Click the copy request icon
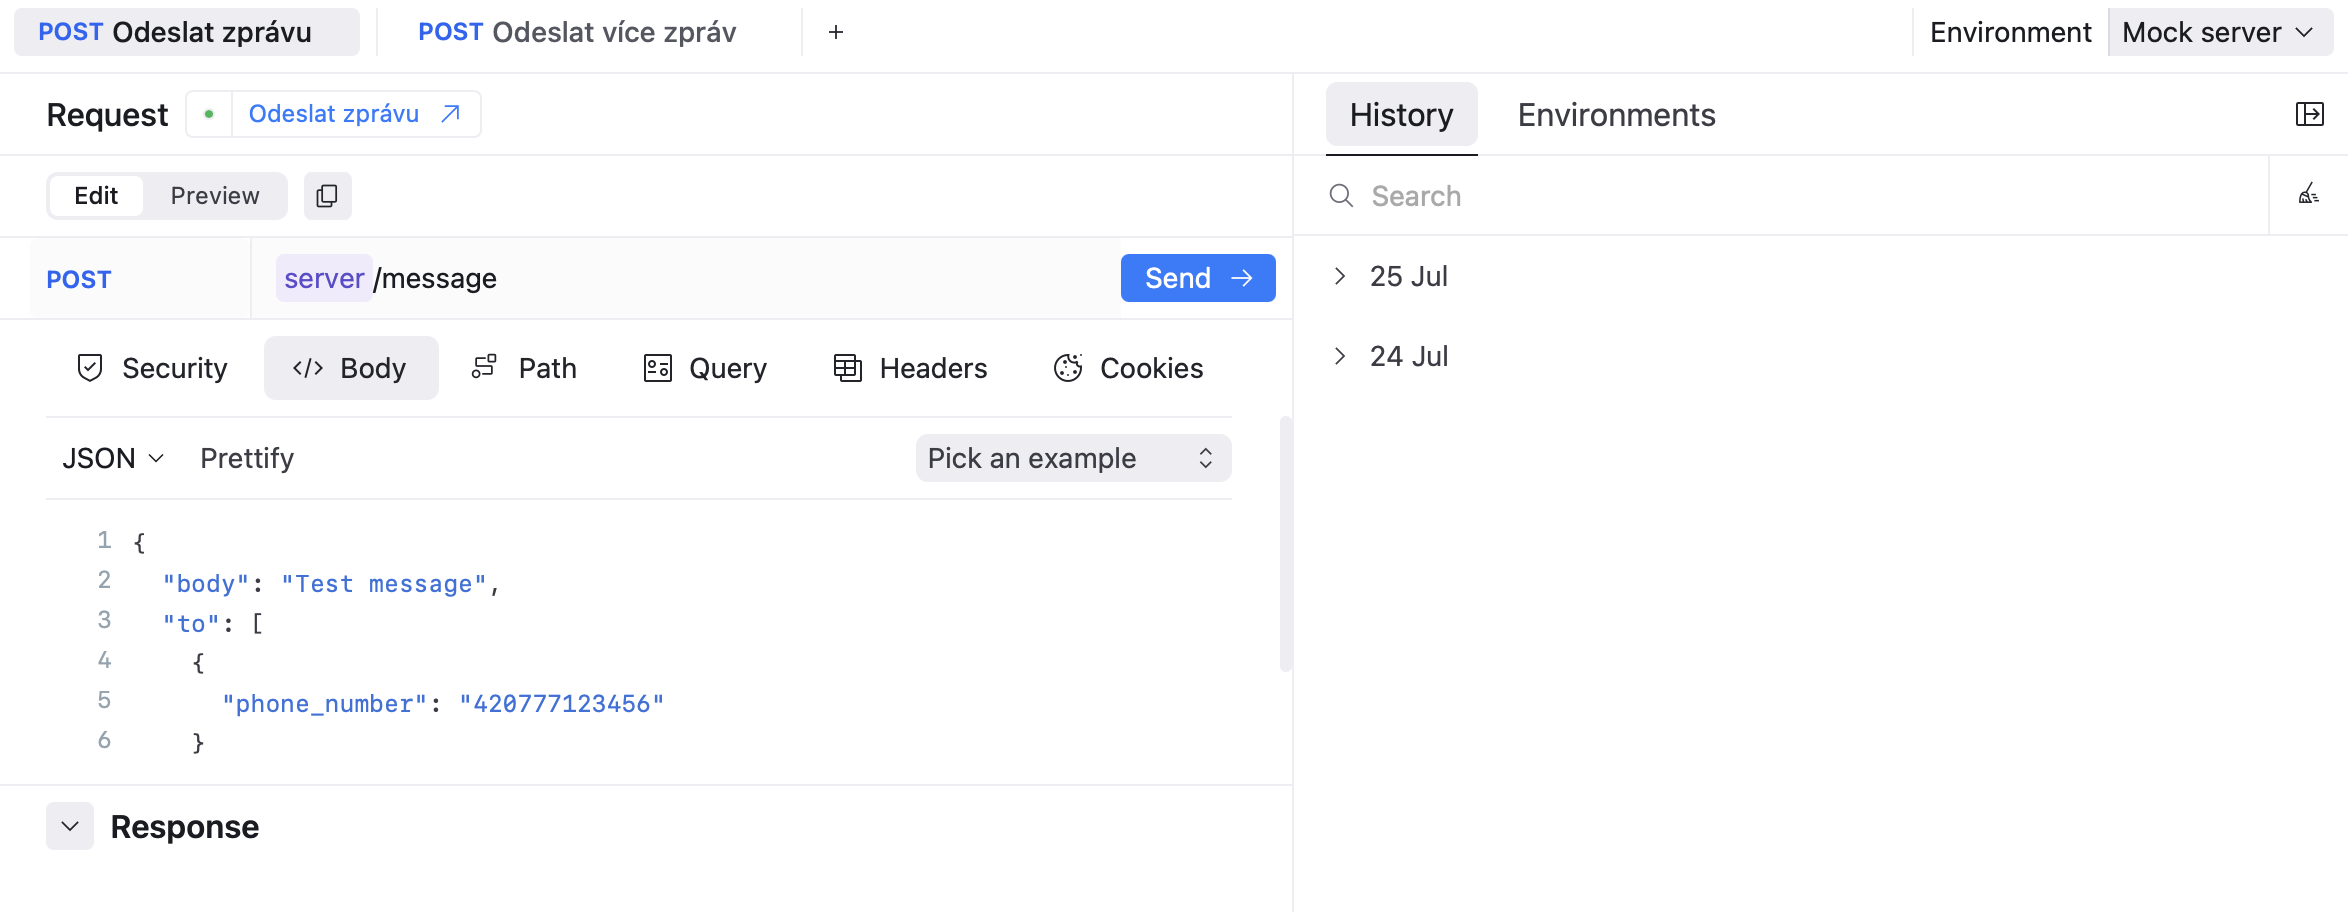The height and width of the screenshot is (912, 2348). [x=327, y=196]
